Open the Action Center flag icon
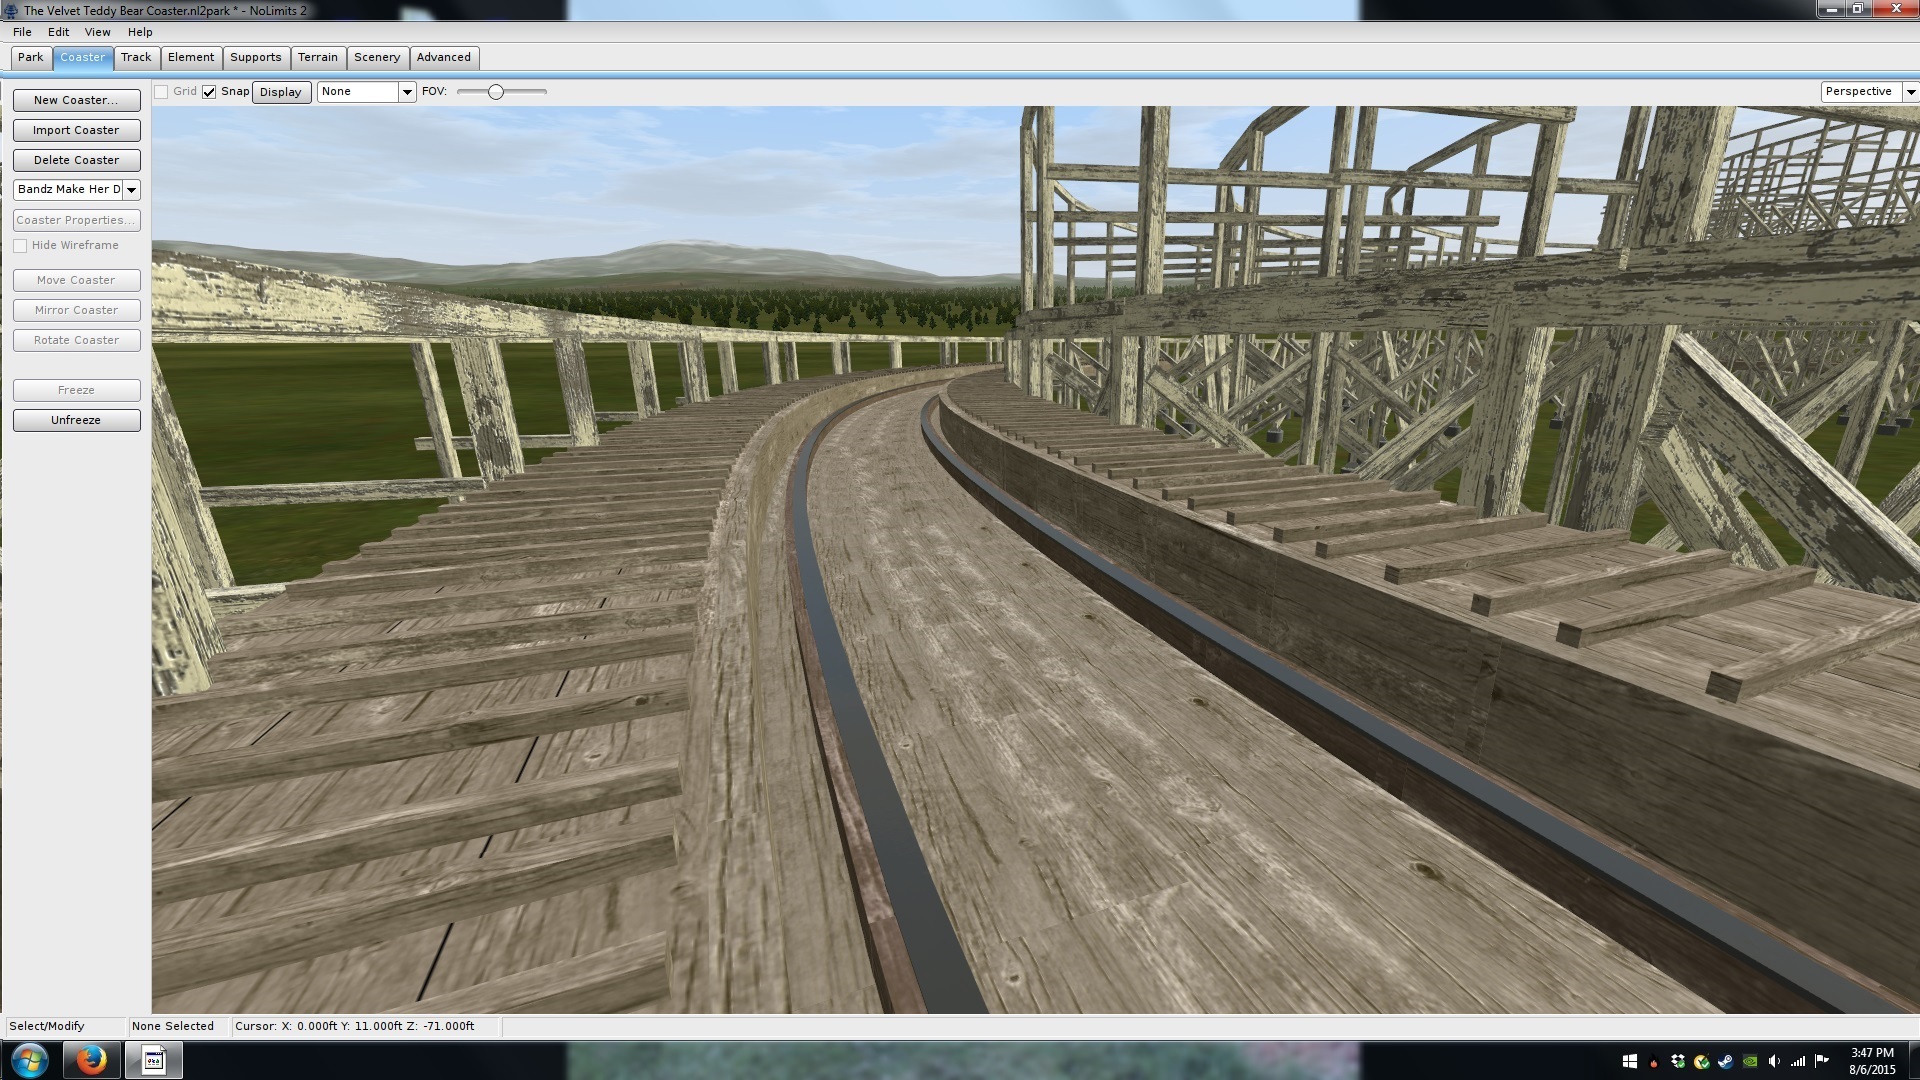 pos(1821,1061)
